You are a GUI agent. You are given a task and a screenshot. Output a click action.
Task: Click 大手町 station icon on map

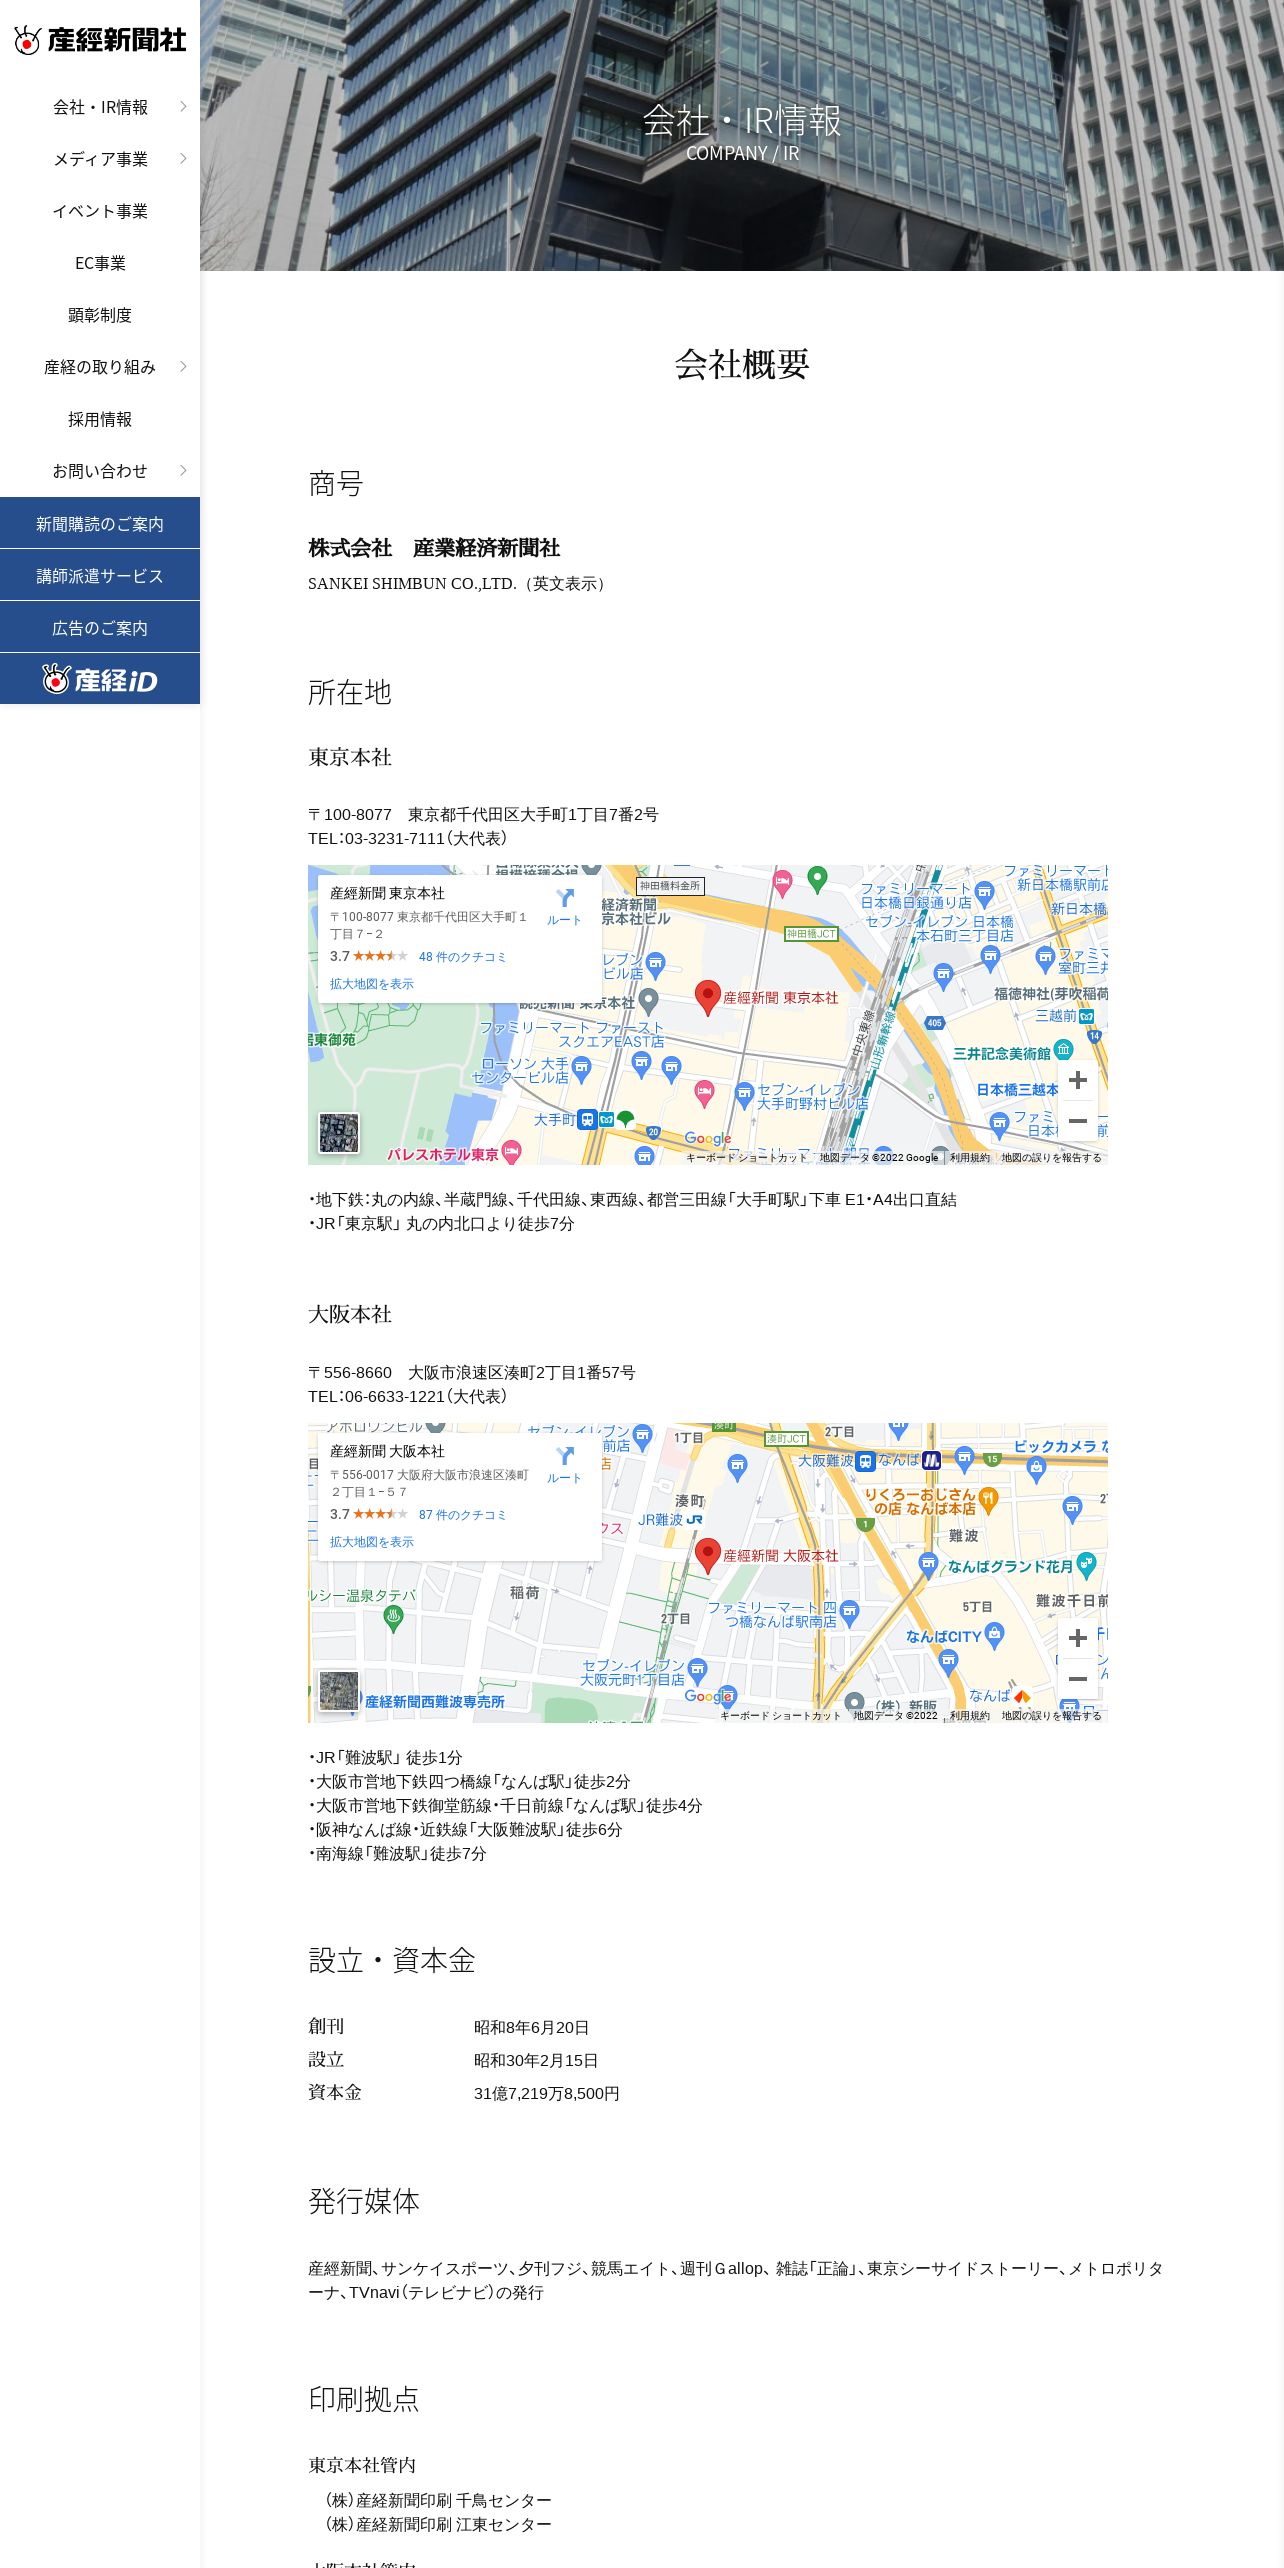pyautogui.click(x=588, y=1120)
